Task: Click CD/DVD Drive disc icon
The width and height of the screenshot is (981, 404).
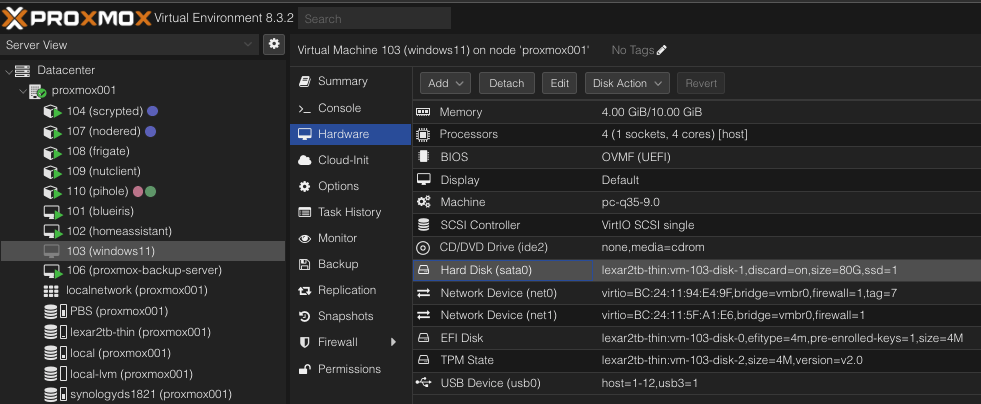Action: click(424, 248)
